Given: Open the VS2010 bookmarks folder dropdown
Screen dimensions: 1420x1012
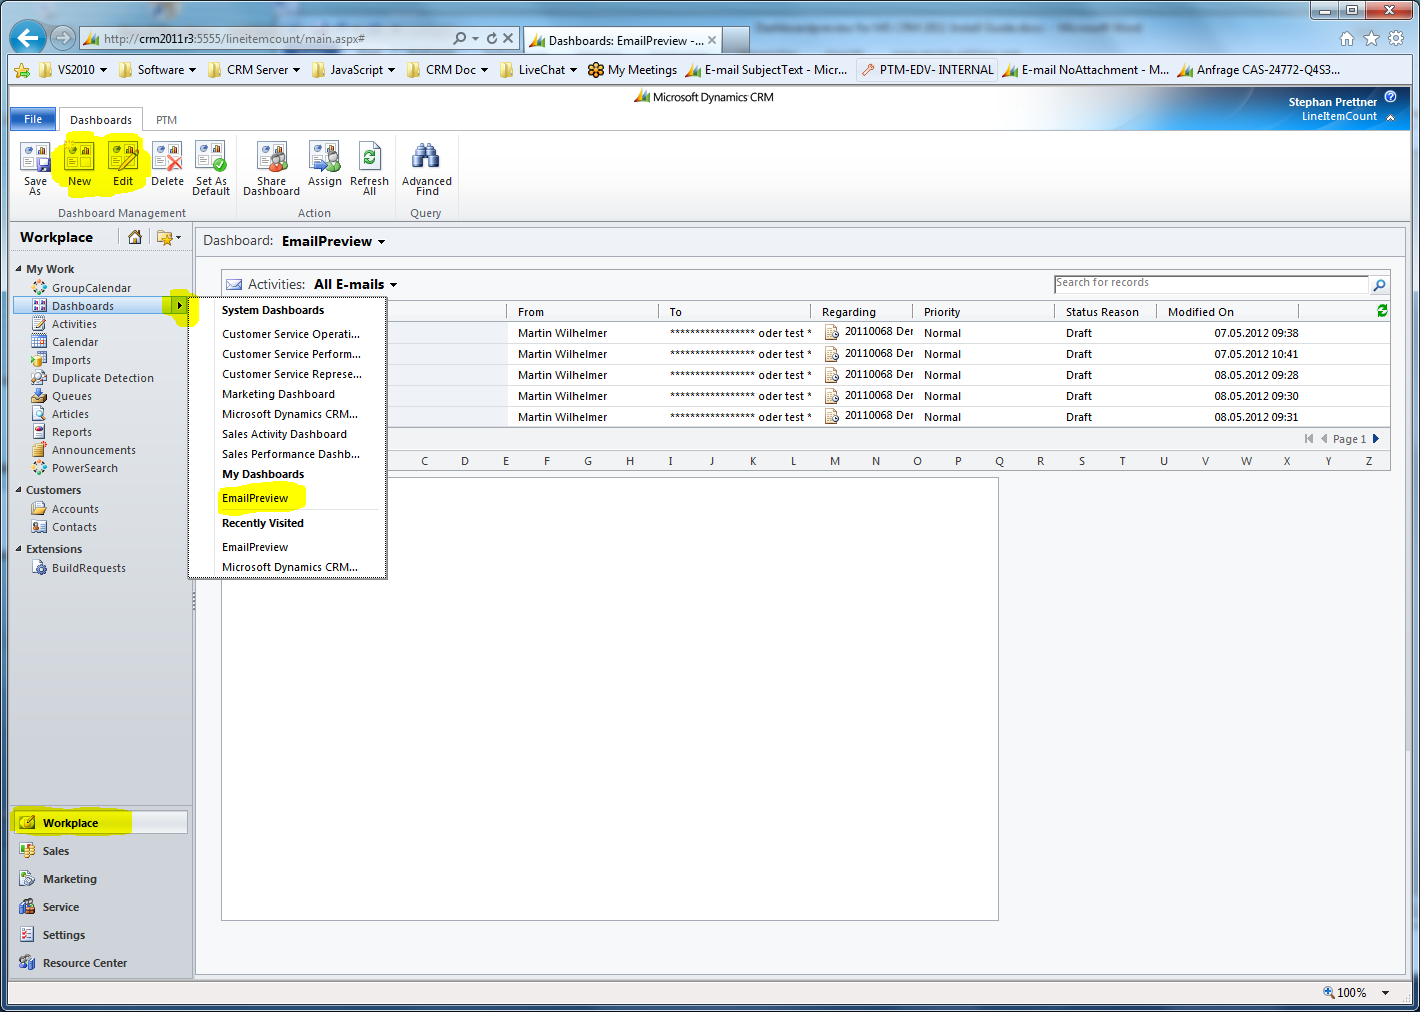Looking at the screenshot, I should tap(105, 70).
